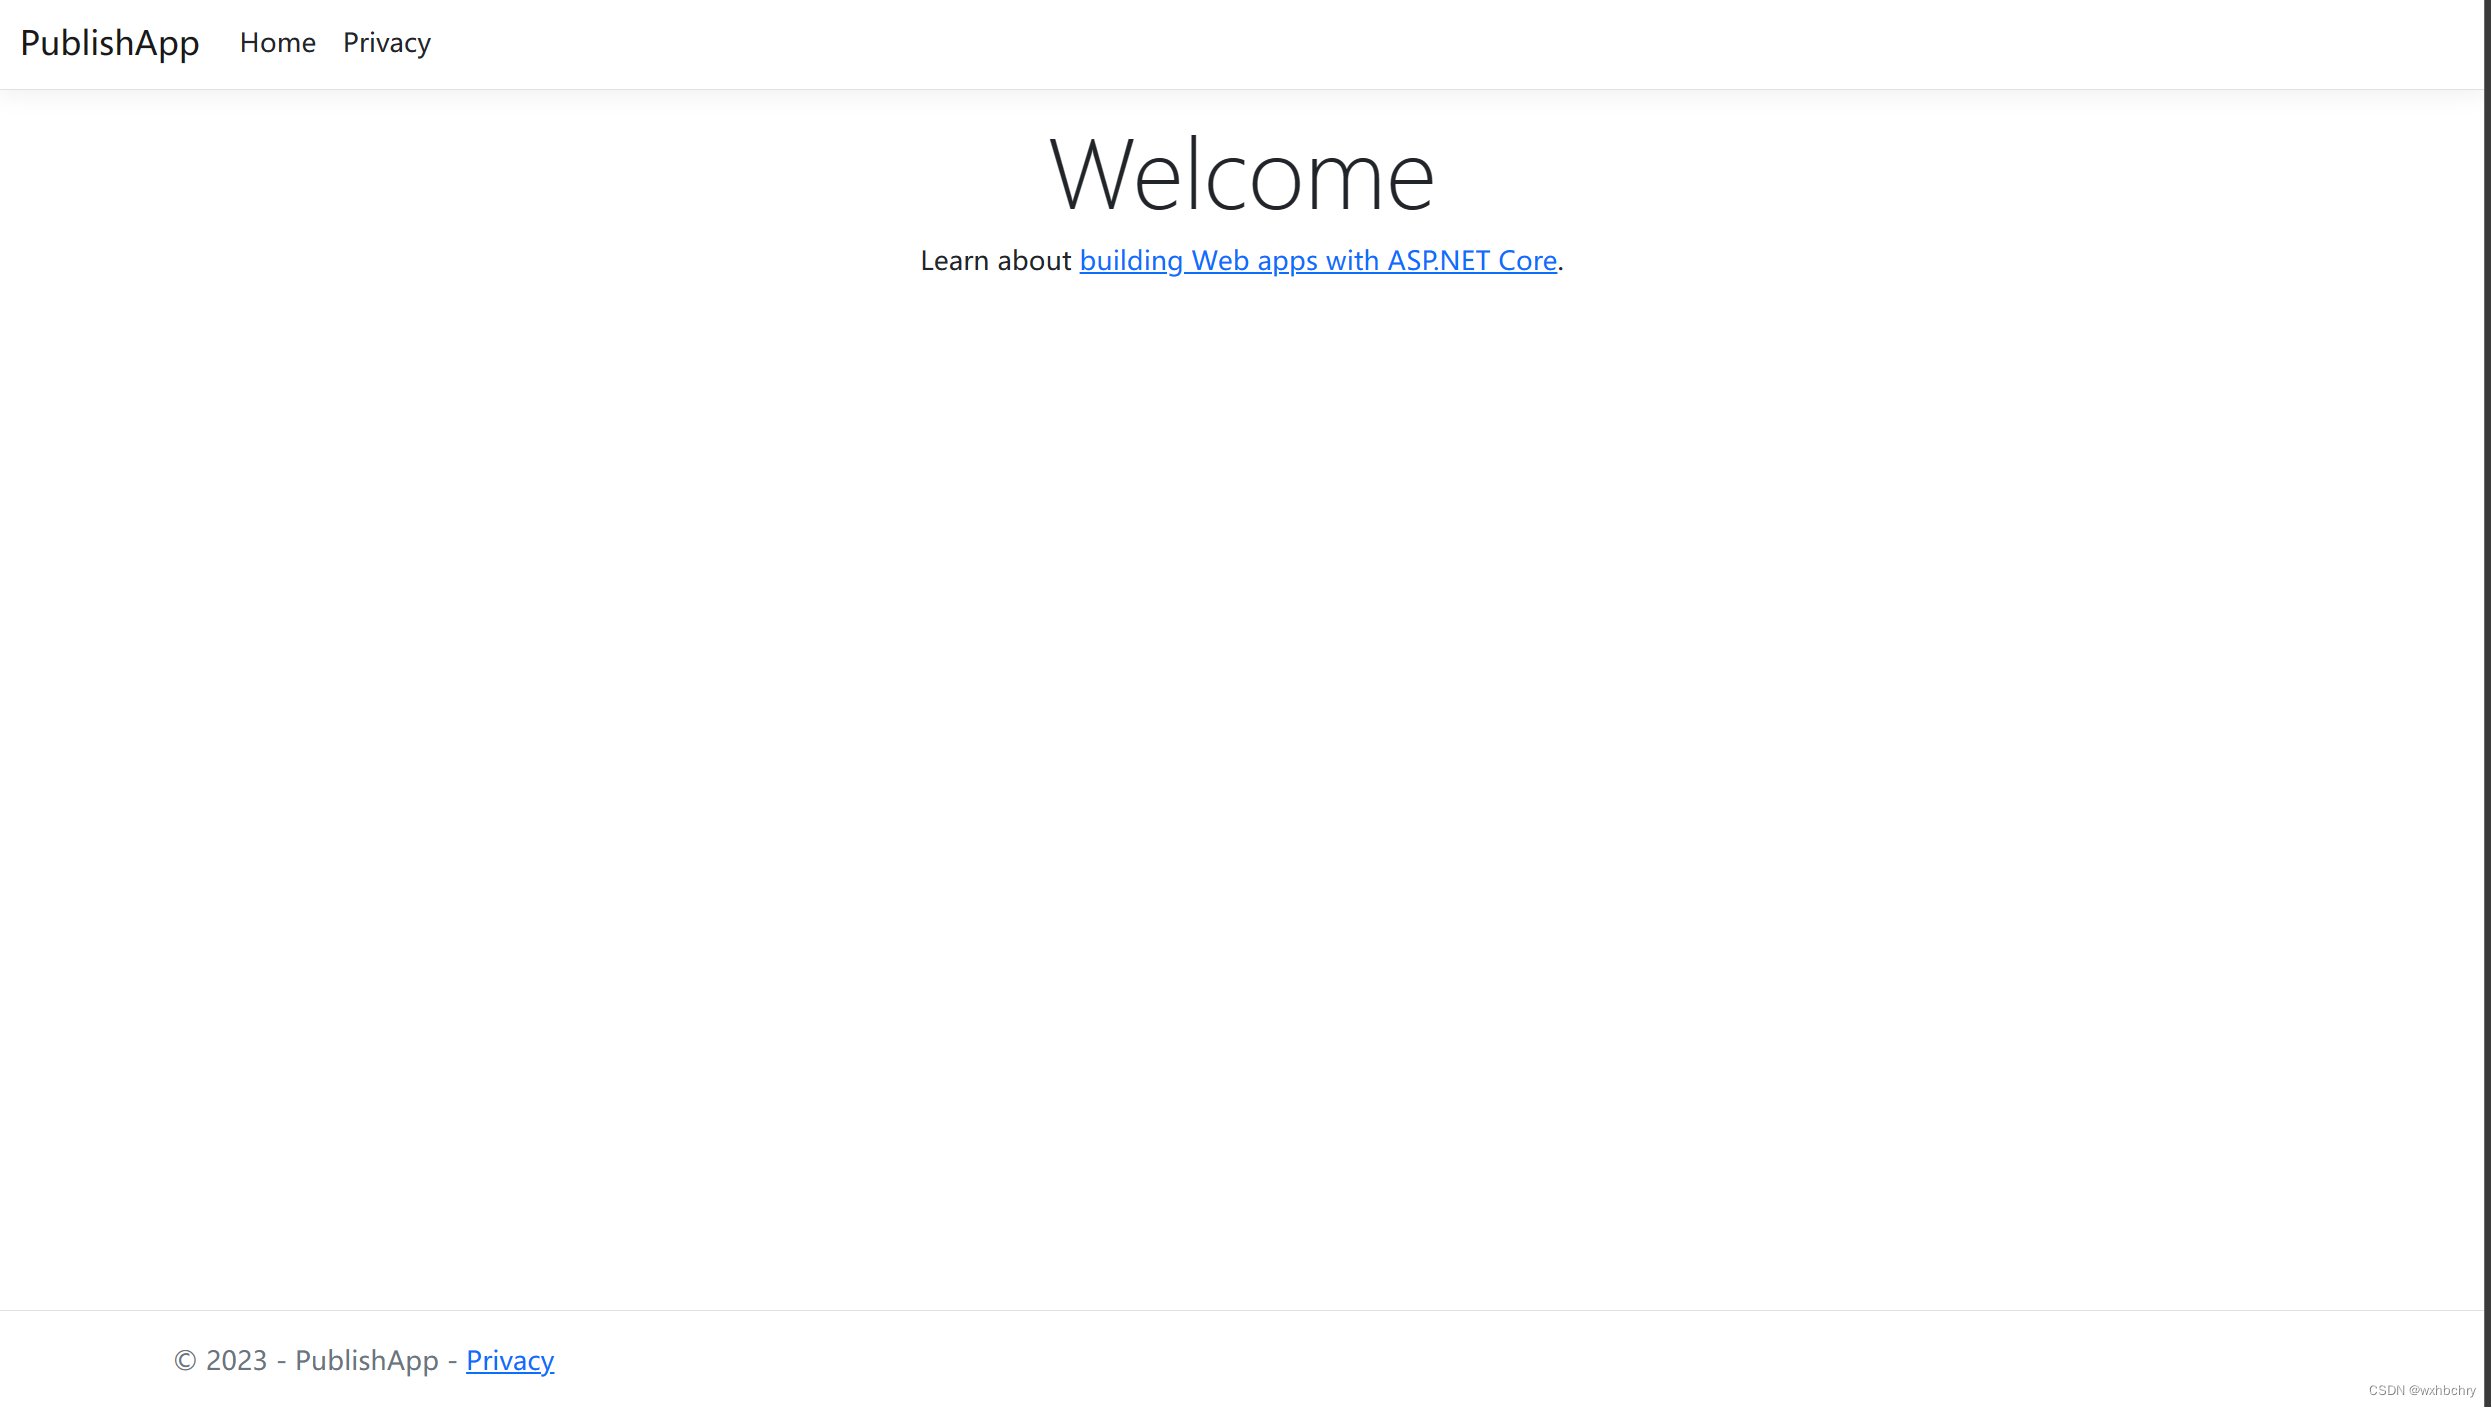Viewport: 2491px width, 1407px height.
Task: Open the Privacy item in navbar
Action: coord(387,43)
